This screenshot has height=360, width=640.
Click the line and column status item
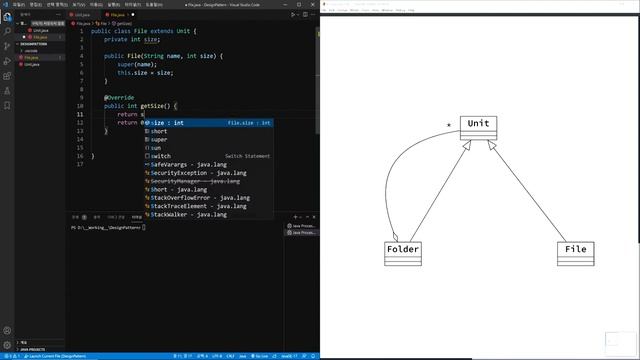(x=182, y=356)
